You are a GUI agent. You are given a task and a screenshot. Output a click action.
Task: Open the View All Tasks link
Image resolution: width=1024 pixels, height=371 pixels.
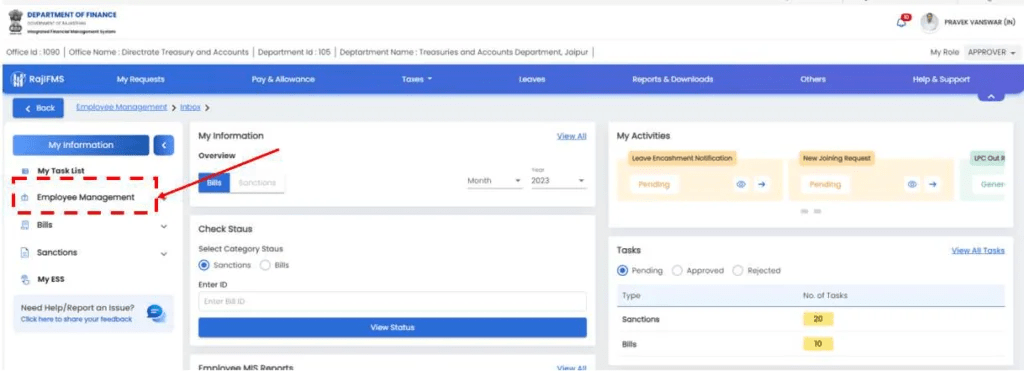[x=978, y=251]
